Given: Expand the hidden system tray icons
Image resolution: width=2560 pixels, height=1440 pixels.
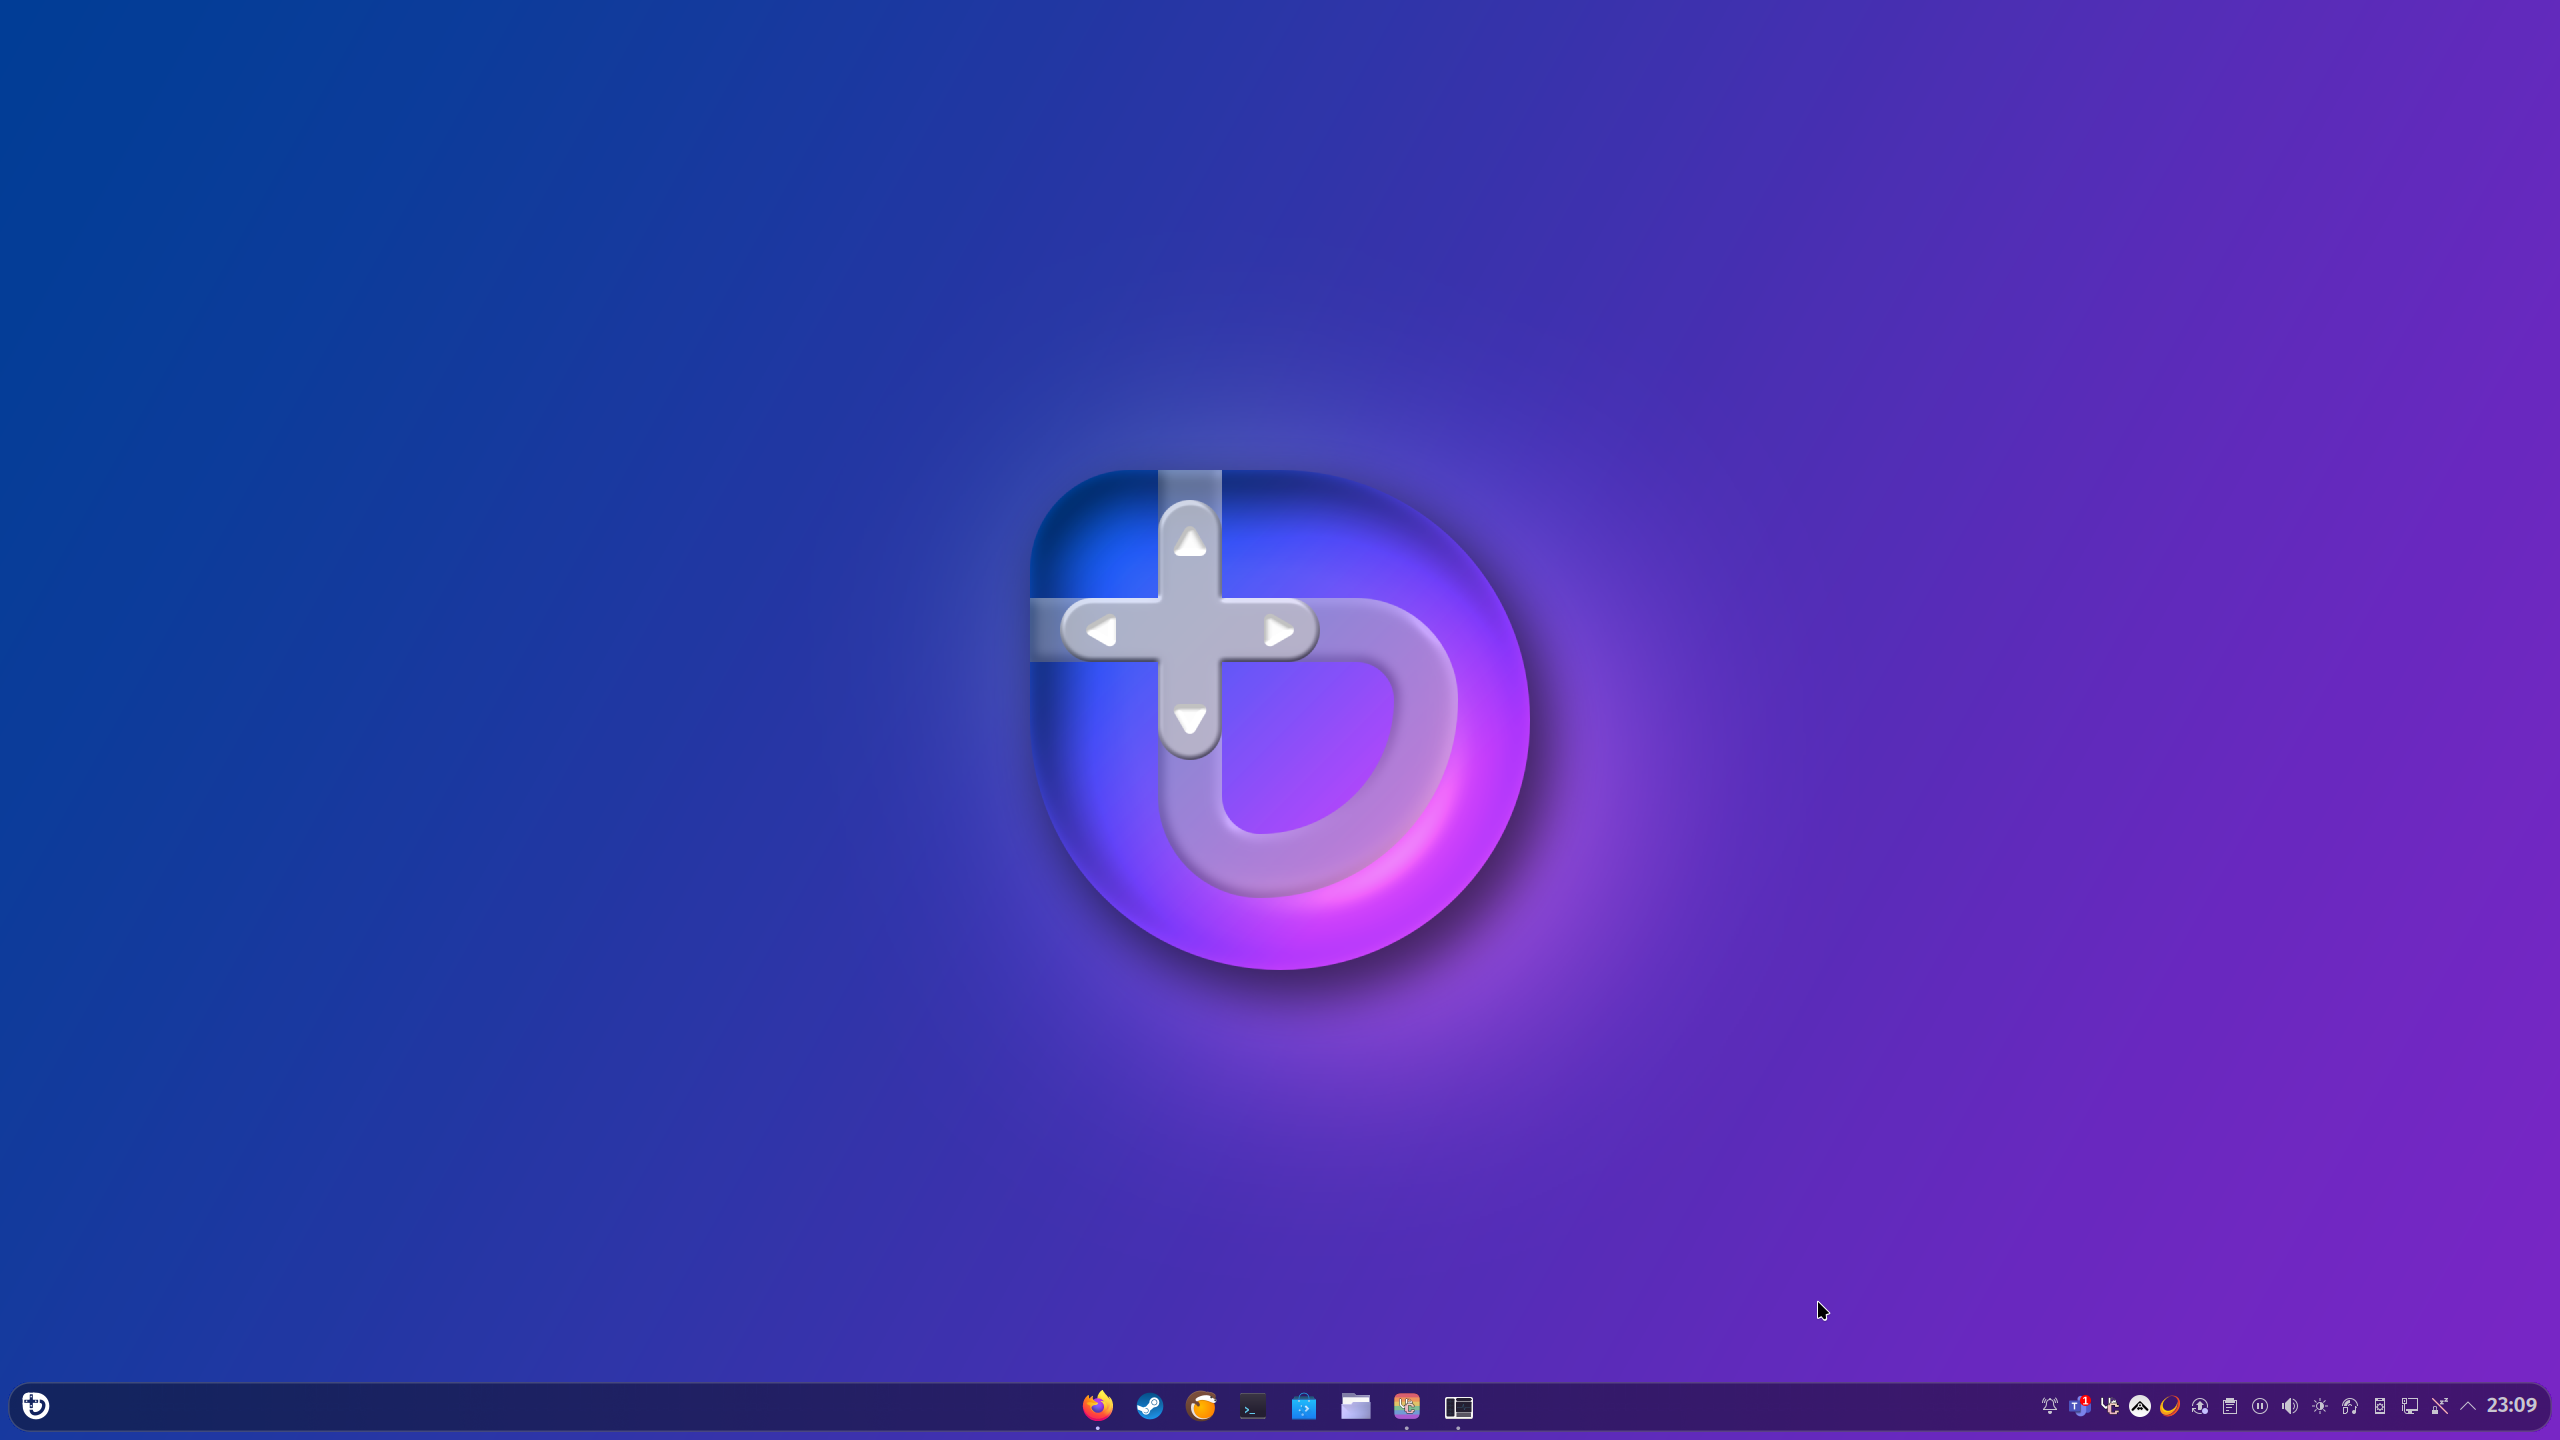Looking at the screenshot, I should pyautogui.click(x=2467, y=1405).
